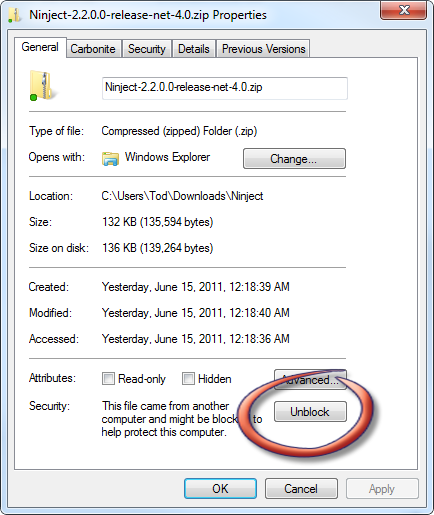434x515 pixels.
Task: Click inside the file name text field
Action: pos(225,88)
